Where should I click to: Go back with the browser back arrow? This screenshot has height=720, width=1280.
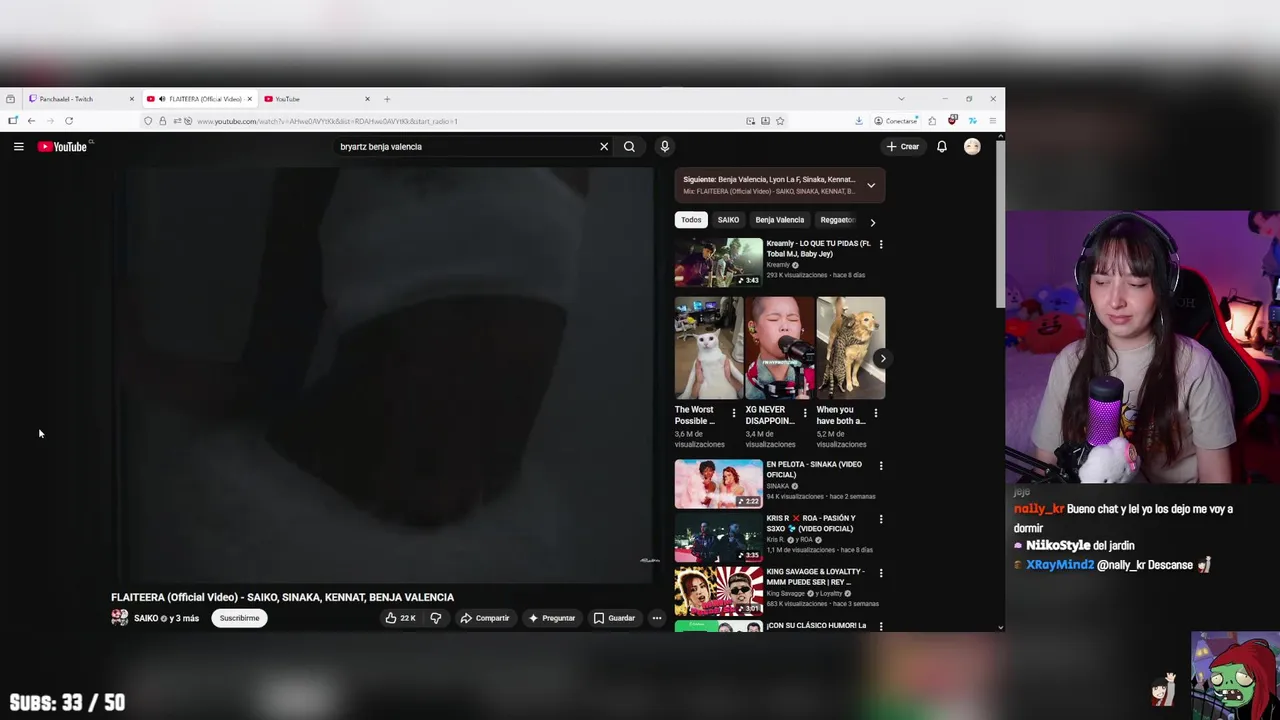pos(31,121)
